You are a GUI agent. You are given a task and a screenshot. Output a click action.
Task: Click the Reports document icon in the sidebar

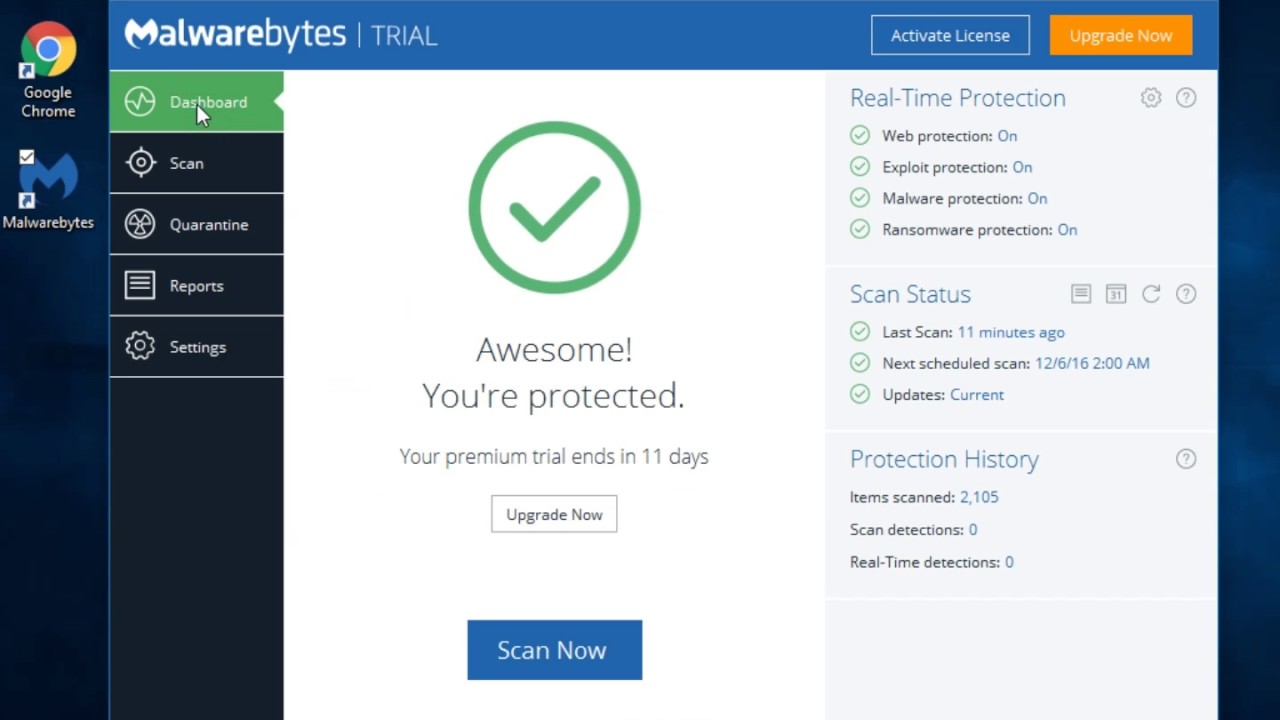tap(140, 285)
